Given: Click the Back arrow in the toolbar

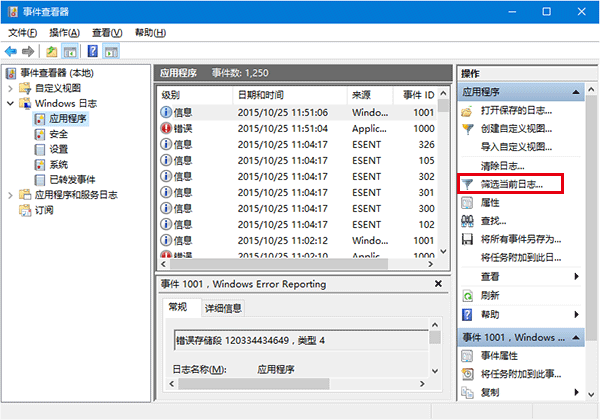Looking at the screenshot, I should (x=11, y=50).
